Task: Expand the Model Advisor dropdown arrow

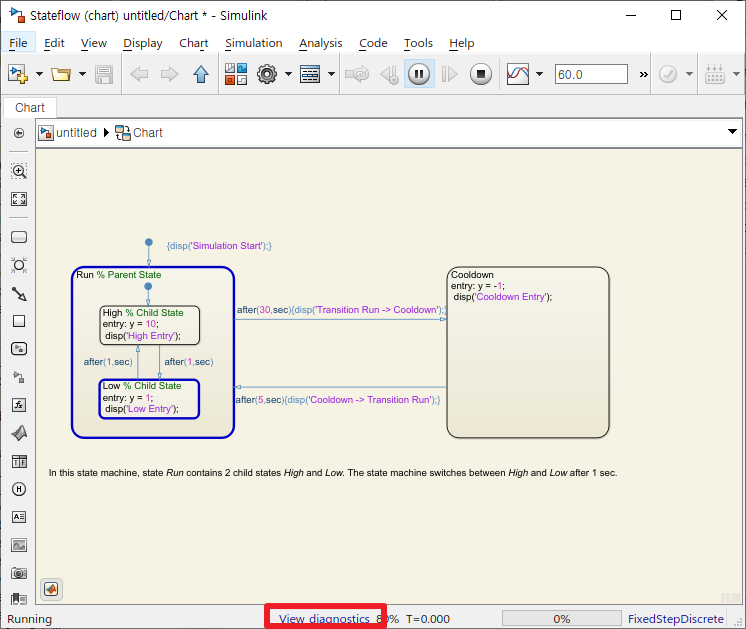Action: [x=689, y=74]
